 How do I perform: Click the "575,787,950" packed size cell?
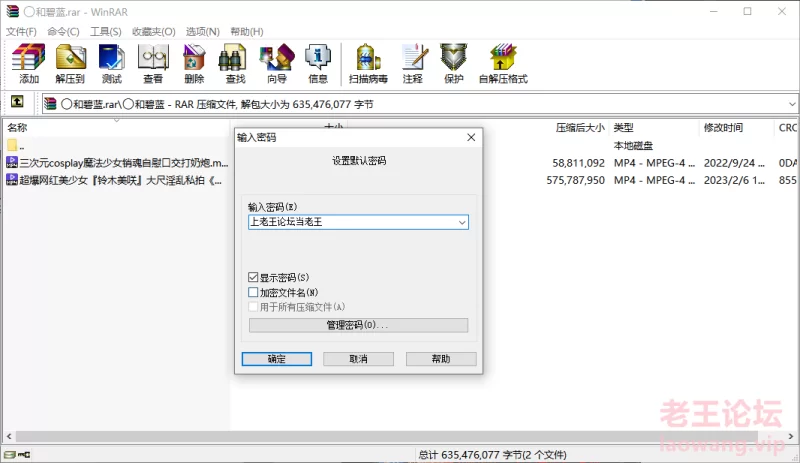575,180
